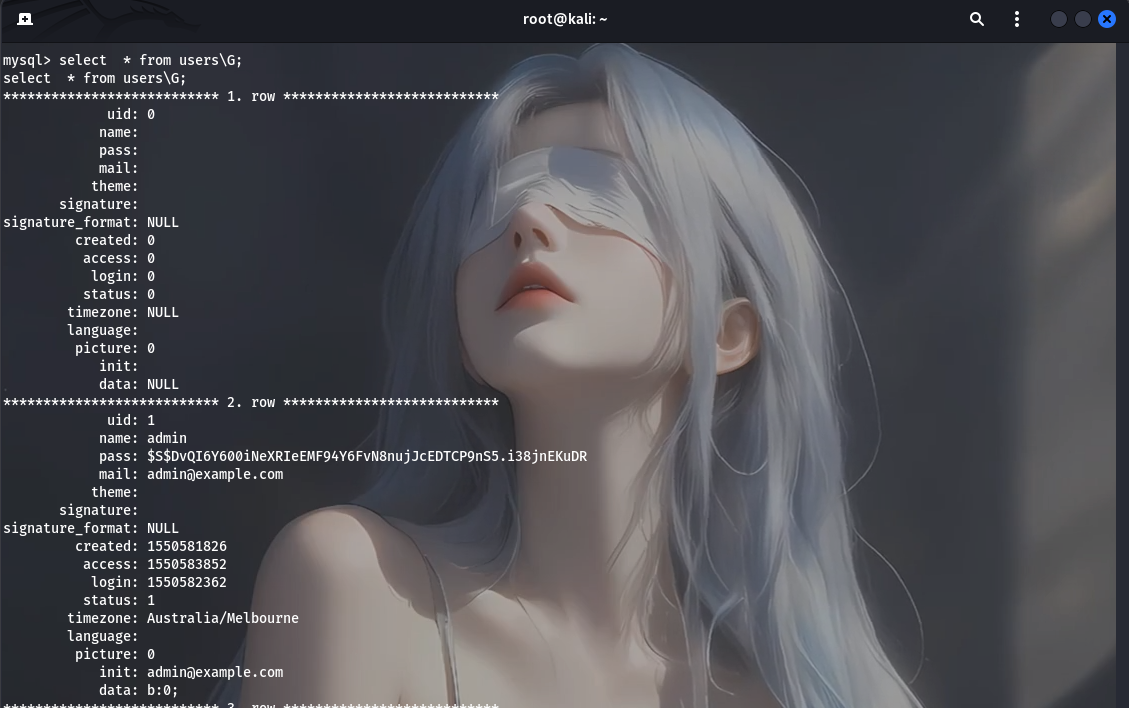Open the three-dot terminal menu
The height and width of the screenshot is (708, 1129).
pos(1017,19)
